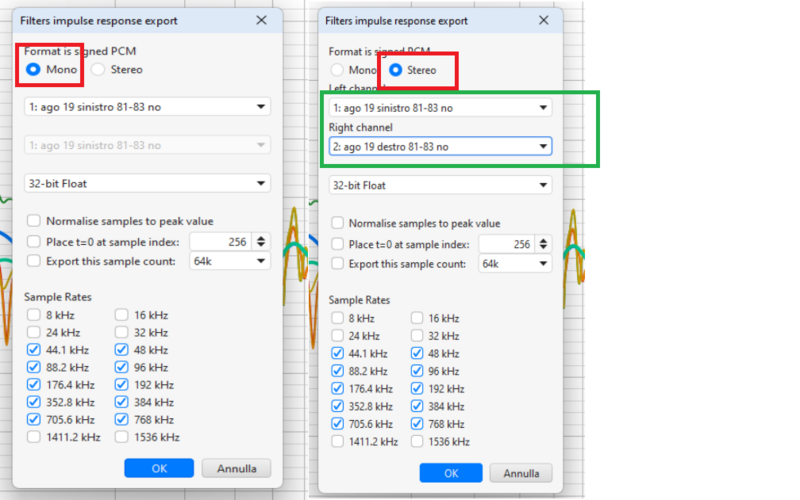800x500 pixels.
Task: Uncheck the 44.1 kHz sample rate, left dialog
Action: tap(35, 350)
